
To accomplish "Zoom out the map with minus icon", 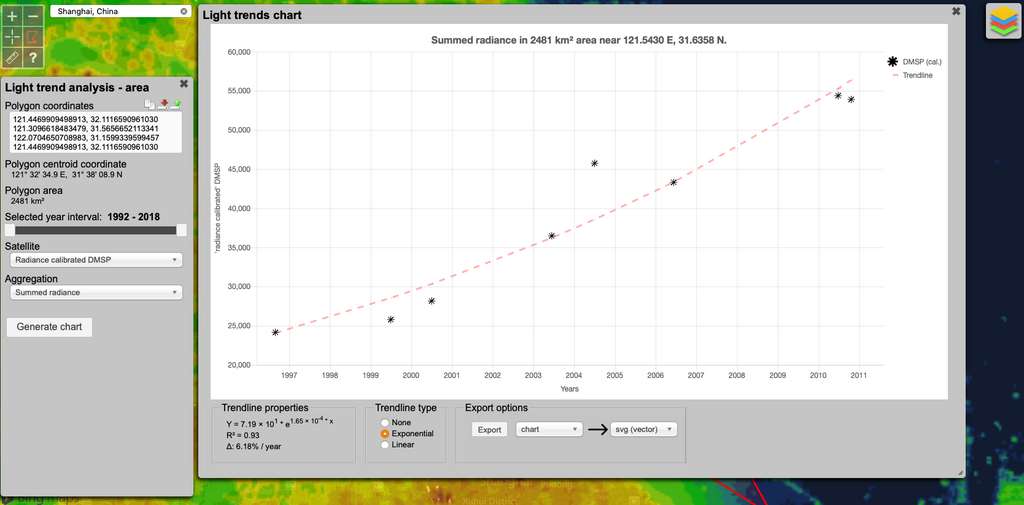I will click(x=35, y=14).
